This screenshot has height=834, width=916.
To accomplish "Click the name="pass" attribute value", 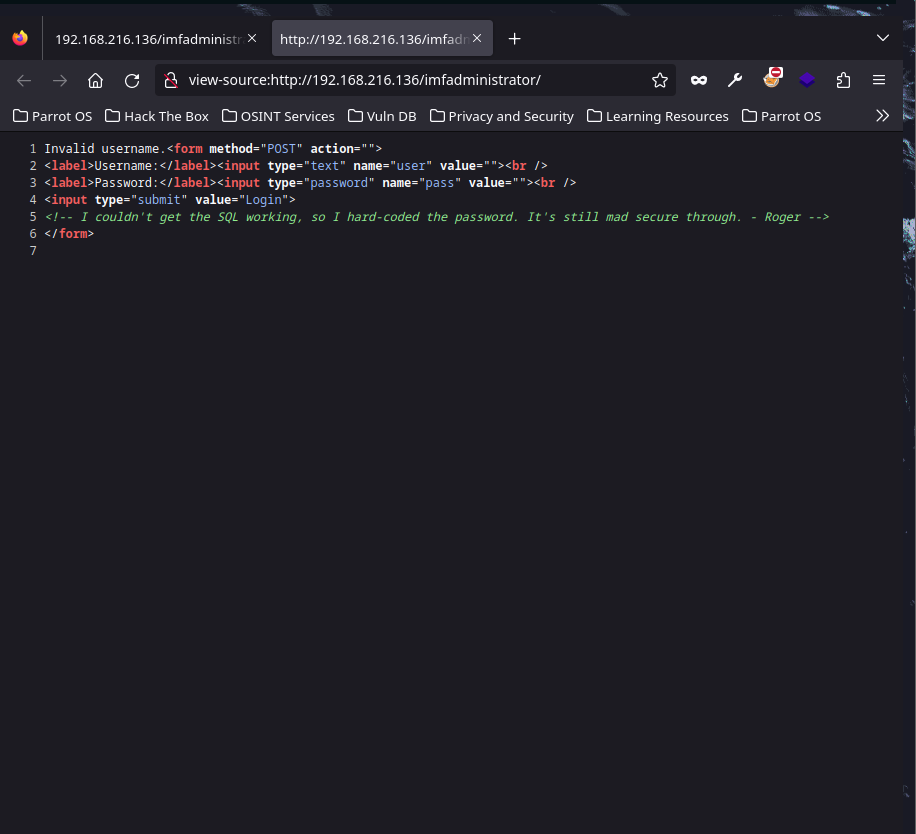I will 439,183.
